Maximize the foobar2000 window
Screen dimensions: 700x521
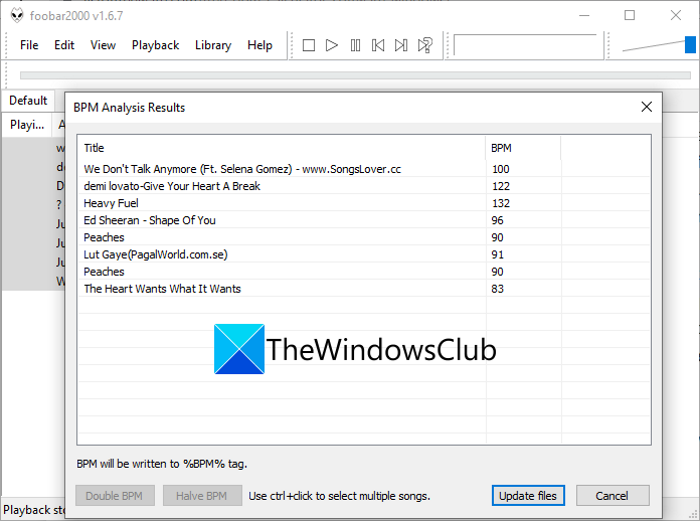(x=629, y=16)
